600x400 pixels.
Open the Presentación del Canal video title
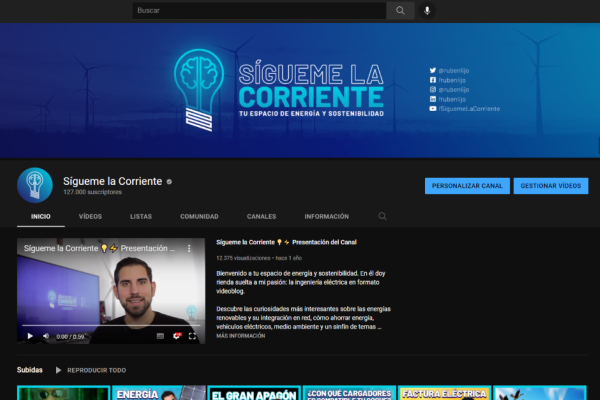pyautogui.click(x=286, y=242)
